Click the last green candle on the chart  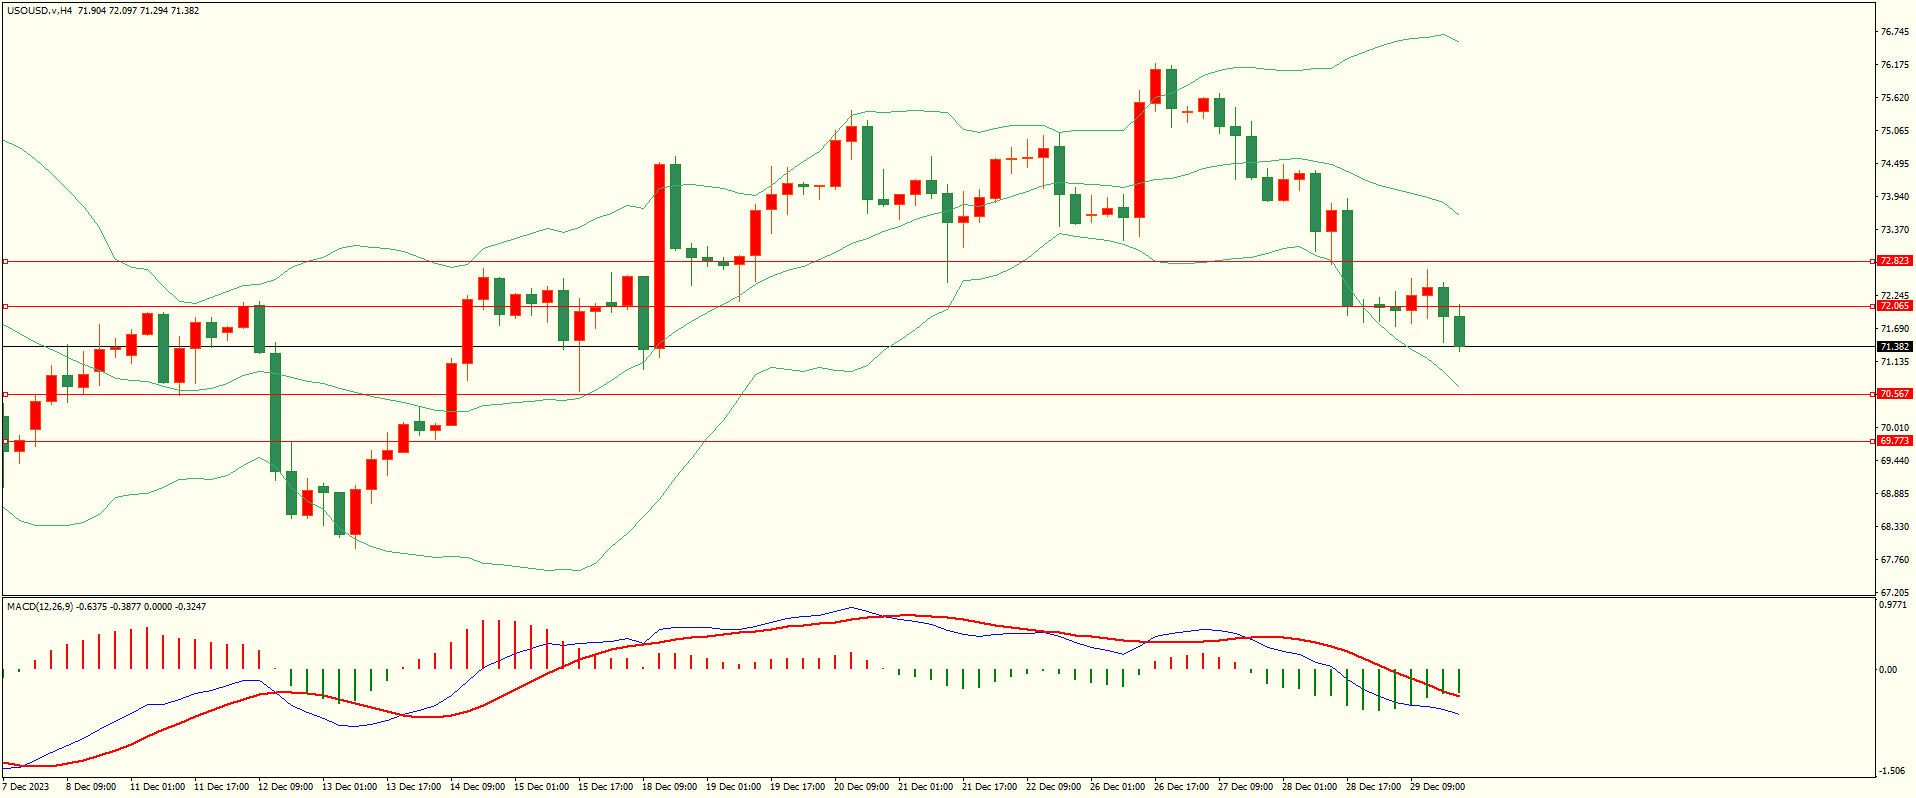(1459, 331)
